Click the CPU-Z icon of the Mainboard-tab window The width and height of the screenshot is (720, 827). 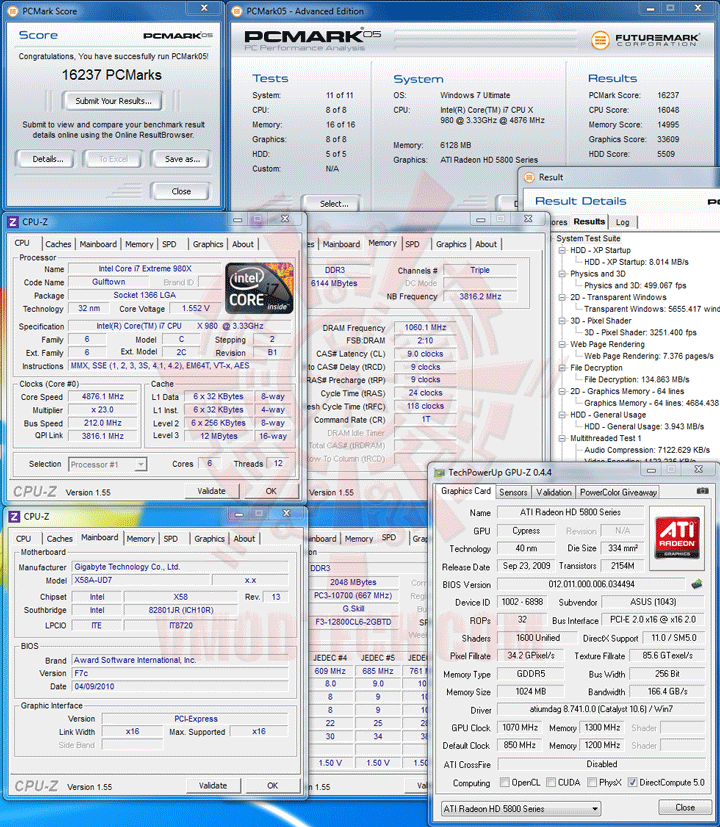point(14,516)
